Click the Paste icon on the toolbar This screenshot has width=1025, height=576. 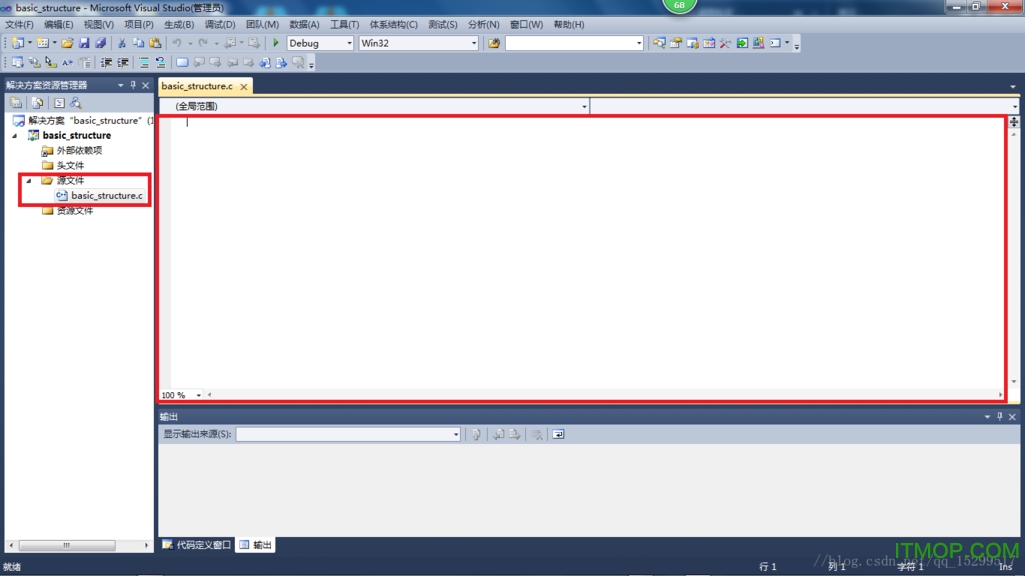pyautogui.click(x=155, y=43)
